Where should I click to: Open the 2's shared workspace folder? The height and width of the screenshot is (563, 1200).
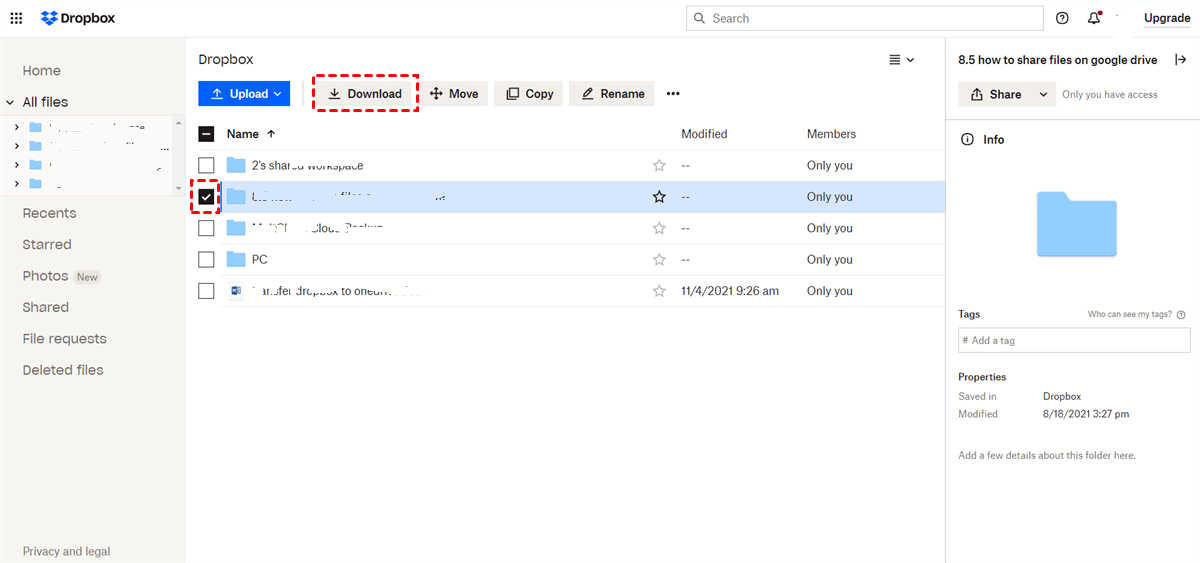pyautogui.click(x=307, y=166)
